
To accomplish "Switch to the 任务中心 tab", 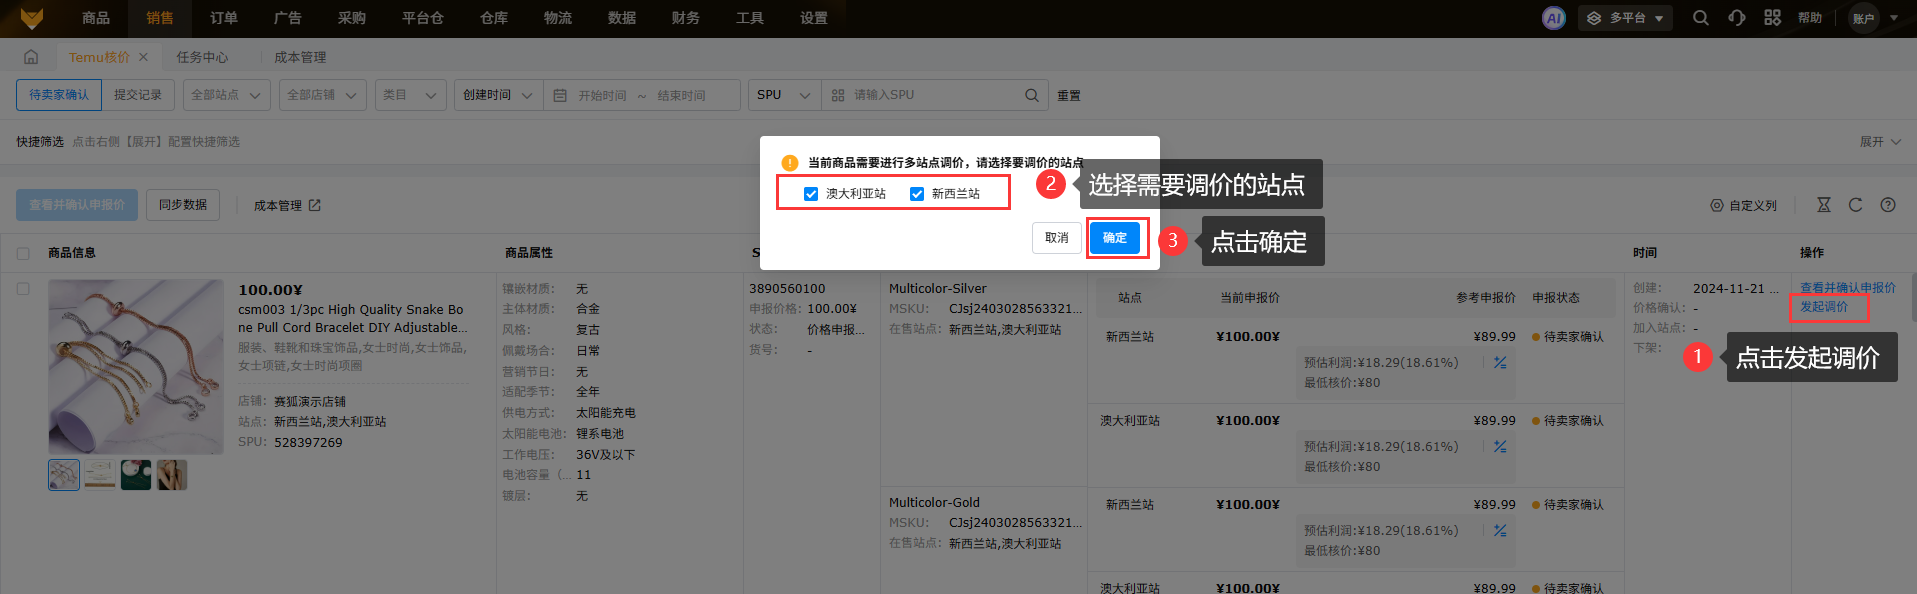I will [x=202, y=57].
